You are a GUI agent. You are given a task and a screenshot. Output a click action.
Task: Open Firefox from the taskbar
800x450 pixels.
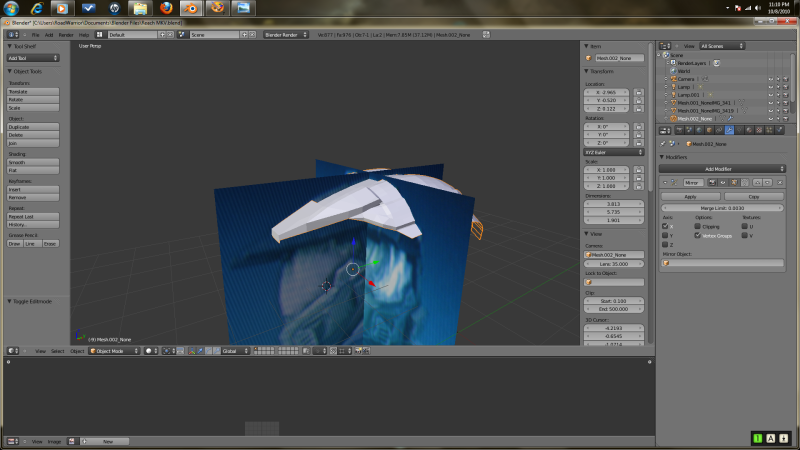pyautogui.click(x=166, y=8)
